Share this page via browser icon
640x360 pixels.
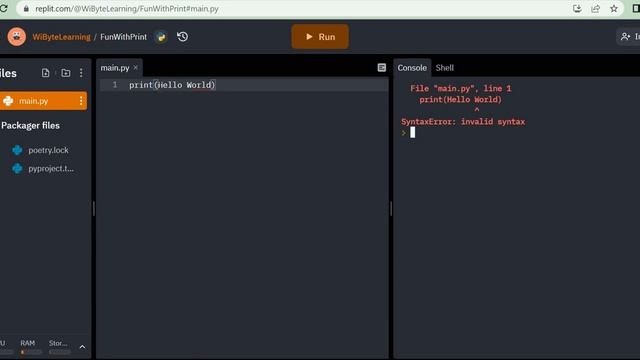tap(596, 9)
